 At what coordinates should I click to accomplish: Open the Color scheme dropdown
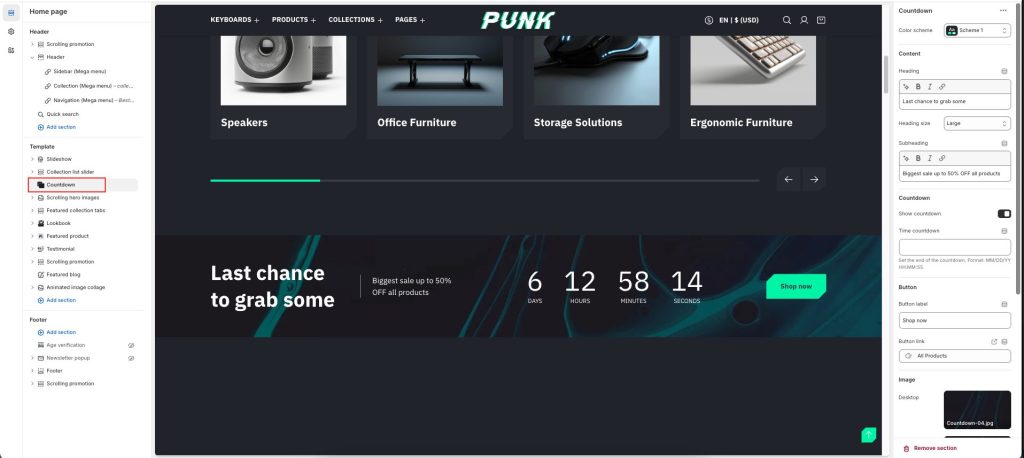click(x=977, y=30)
